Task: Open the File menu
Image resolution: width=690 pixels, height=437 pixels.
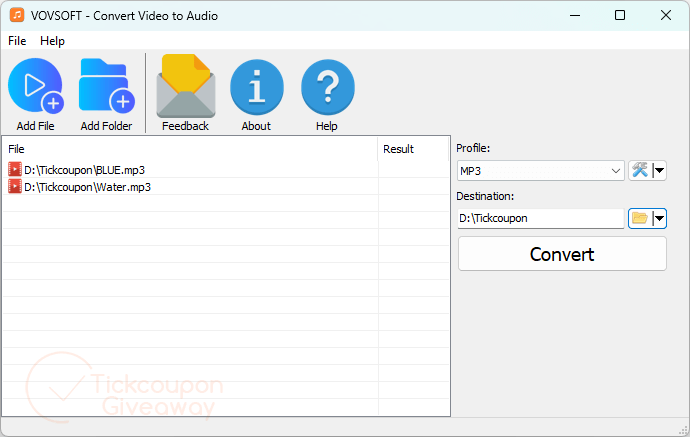Action: click(x=17, y=41)
